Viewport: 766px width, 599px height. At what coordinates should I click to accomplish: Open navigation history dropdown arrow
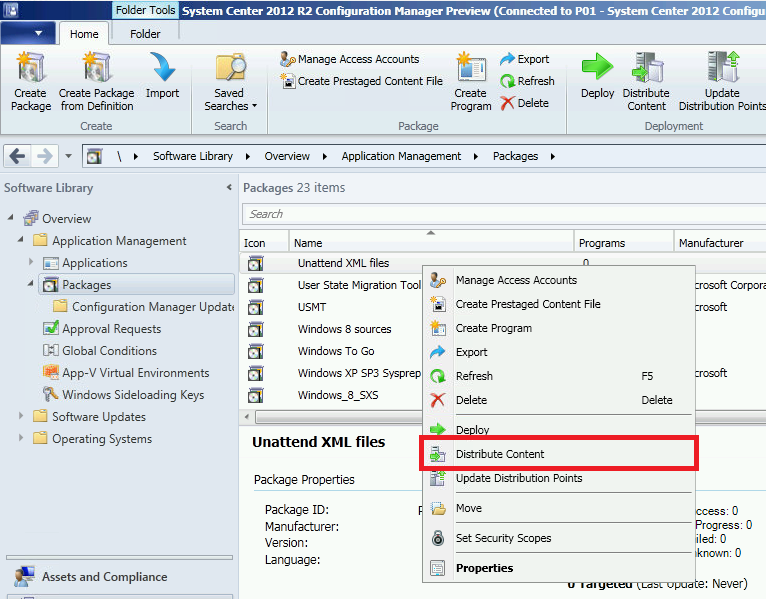pos(68,156)
